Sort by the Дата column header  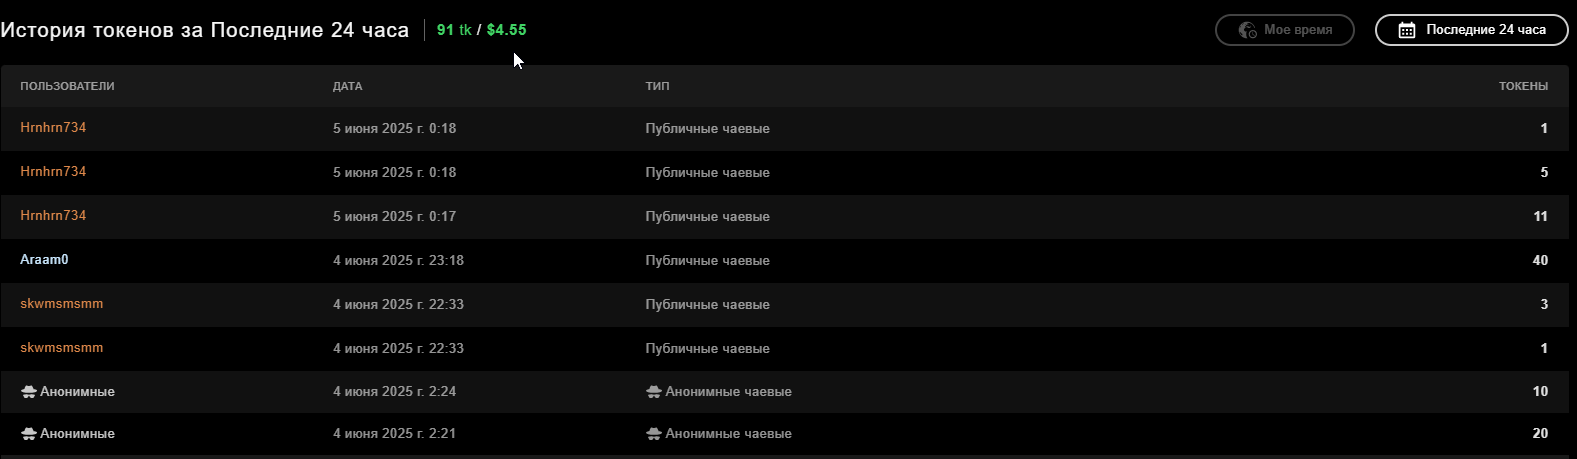[x=347, y=86]
